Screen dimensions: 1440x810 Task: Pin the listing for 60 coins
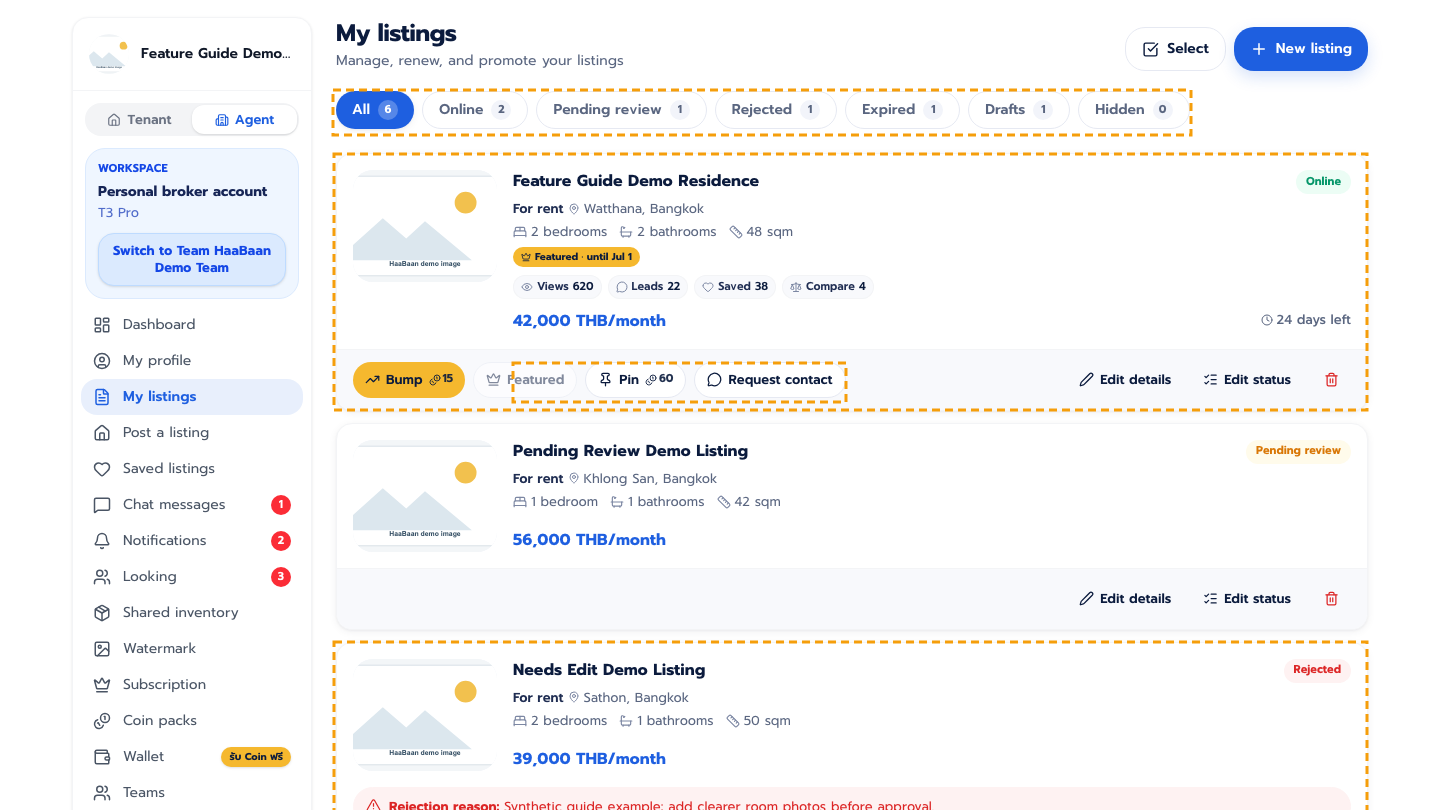(635, 380)
